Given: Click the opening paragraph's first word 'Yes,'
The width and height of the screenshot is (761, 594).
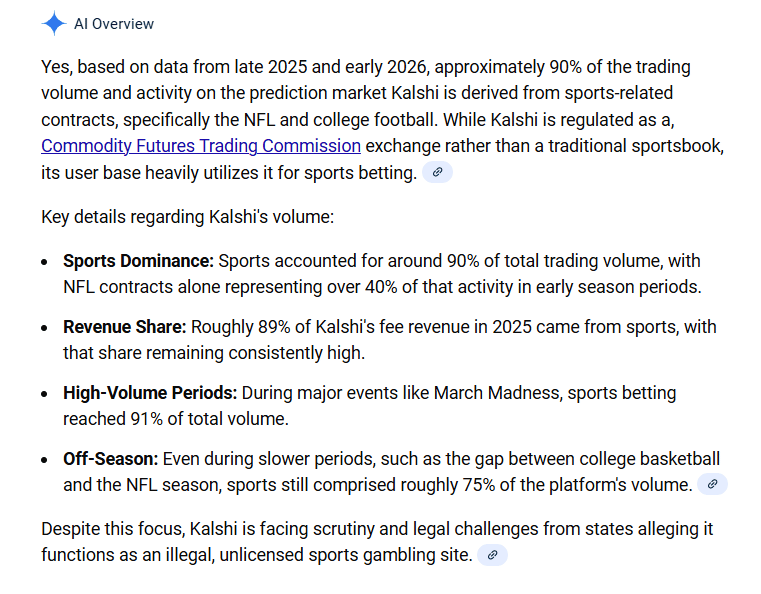Looking at the screenshot, I should pyautogui.click(x=57, y=68).
